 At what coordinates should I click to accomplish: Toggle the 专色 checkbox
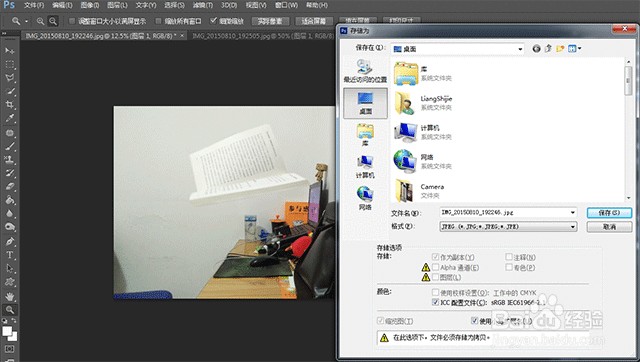(509, 267)
